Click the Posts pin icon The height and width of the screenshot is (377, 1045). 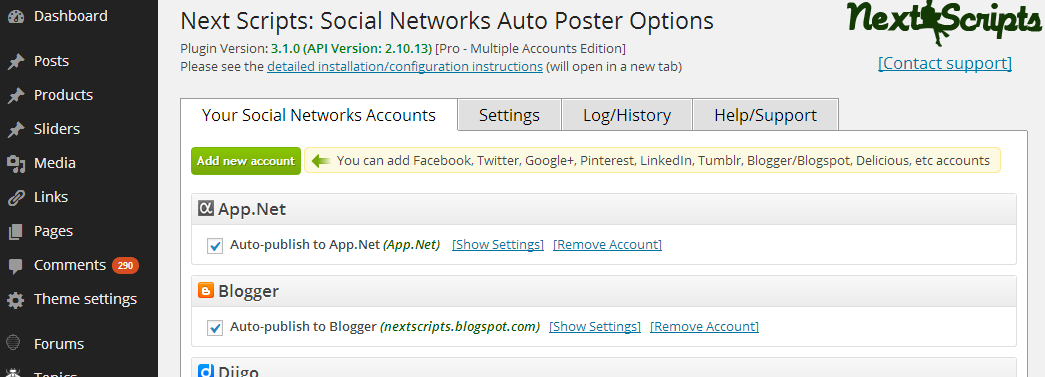click(15, 61)
